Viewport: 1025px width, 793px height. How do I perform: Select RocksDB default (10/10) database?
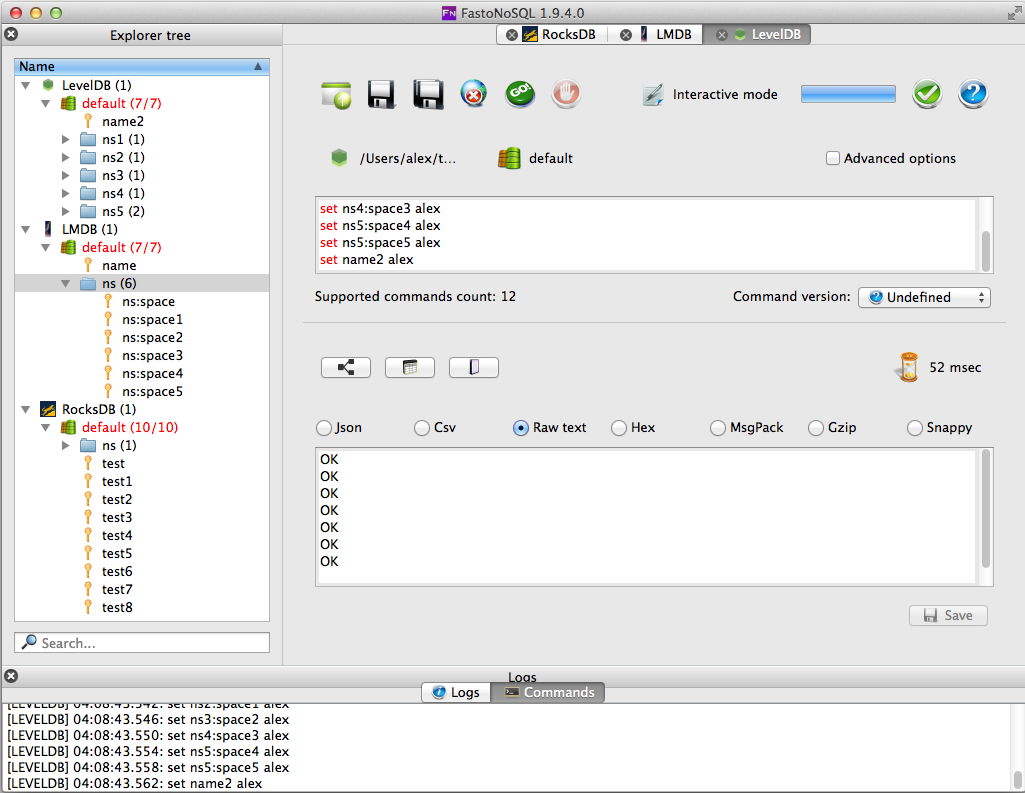[129, 428]
